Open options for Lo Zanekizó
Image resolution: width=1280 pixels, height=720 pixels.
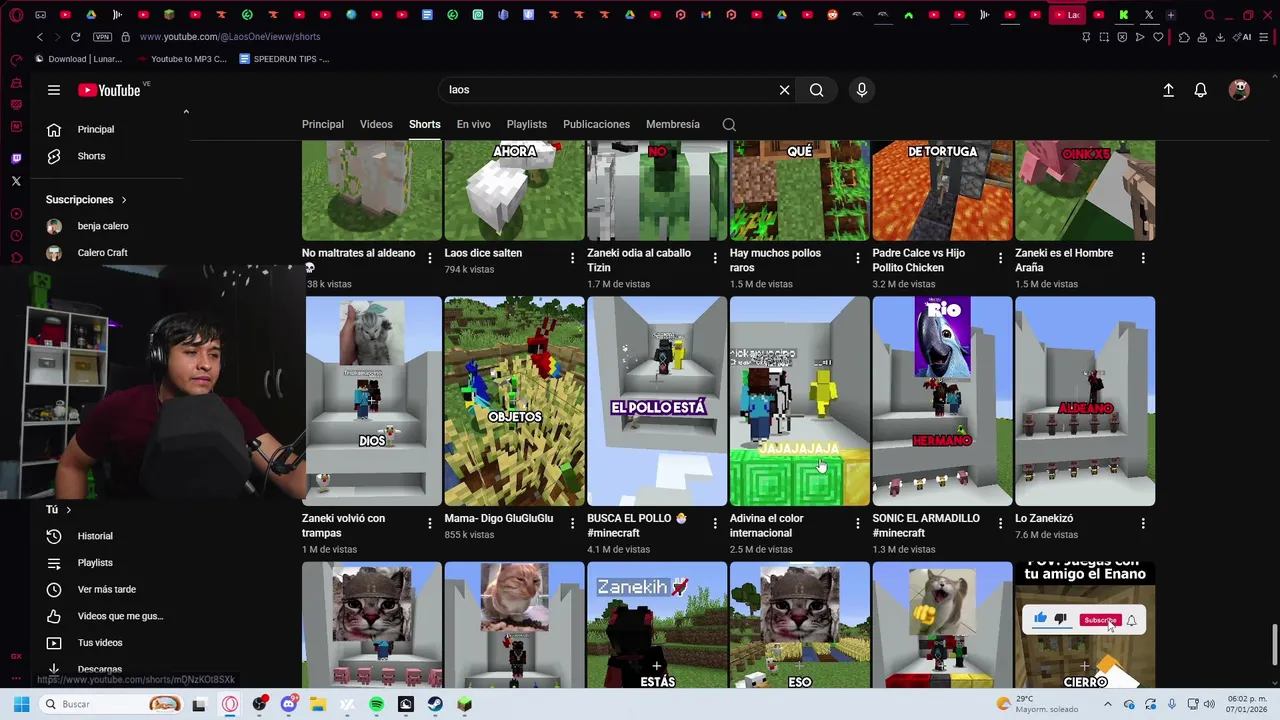(1143, 523)
